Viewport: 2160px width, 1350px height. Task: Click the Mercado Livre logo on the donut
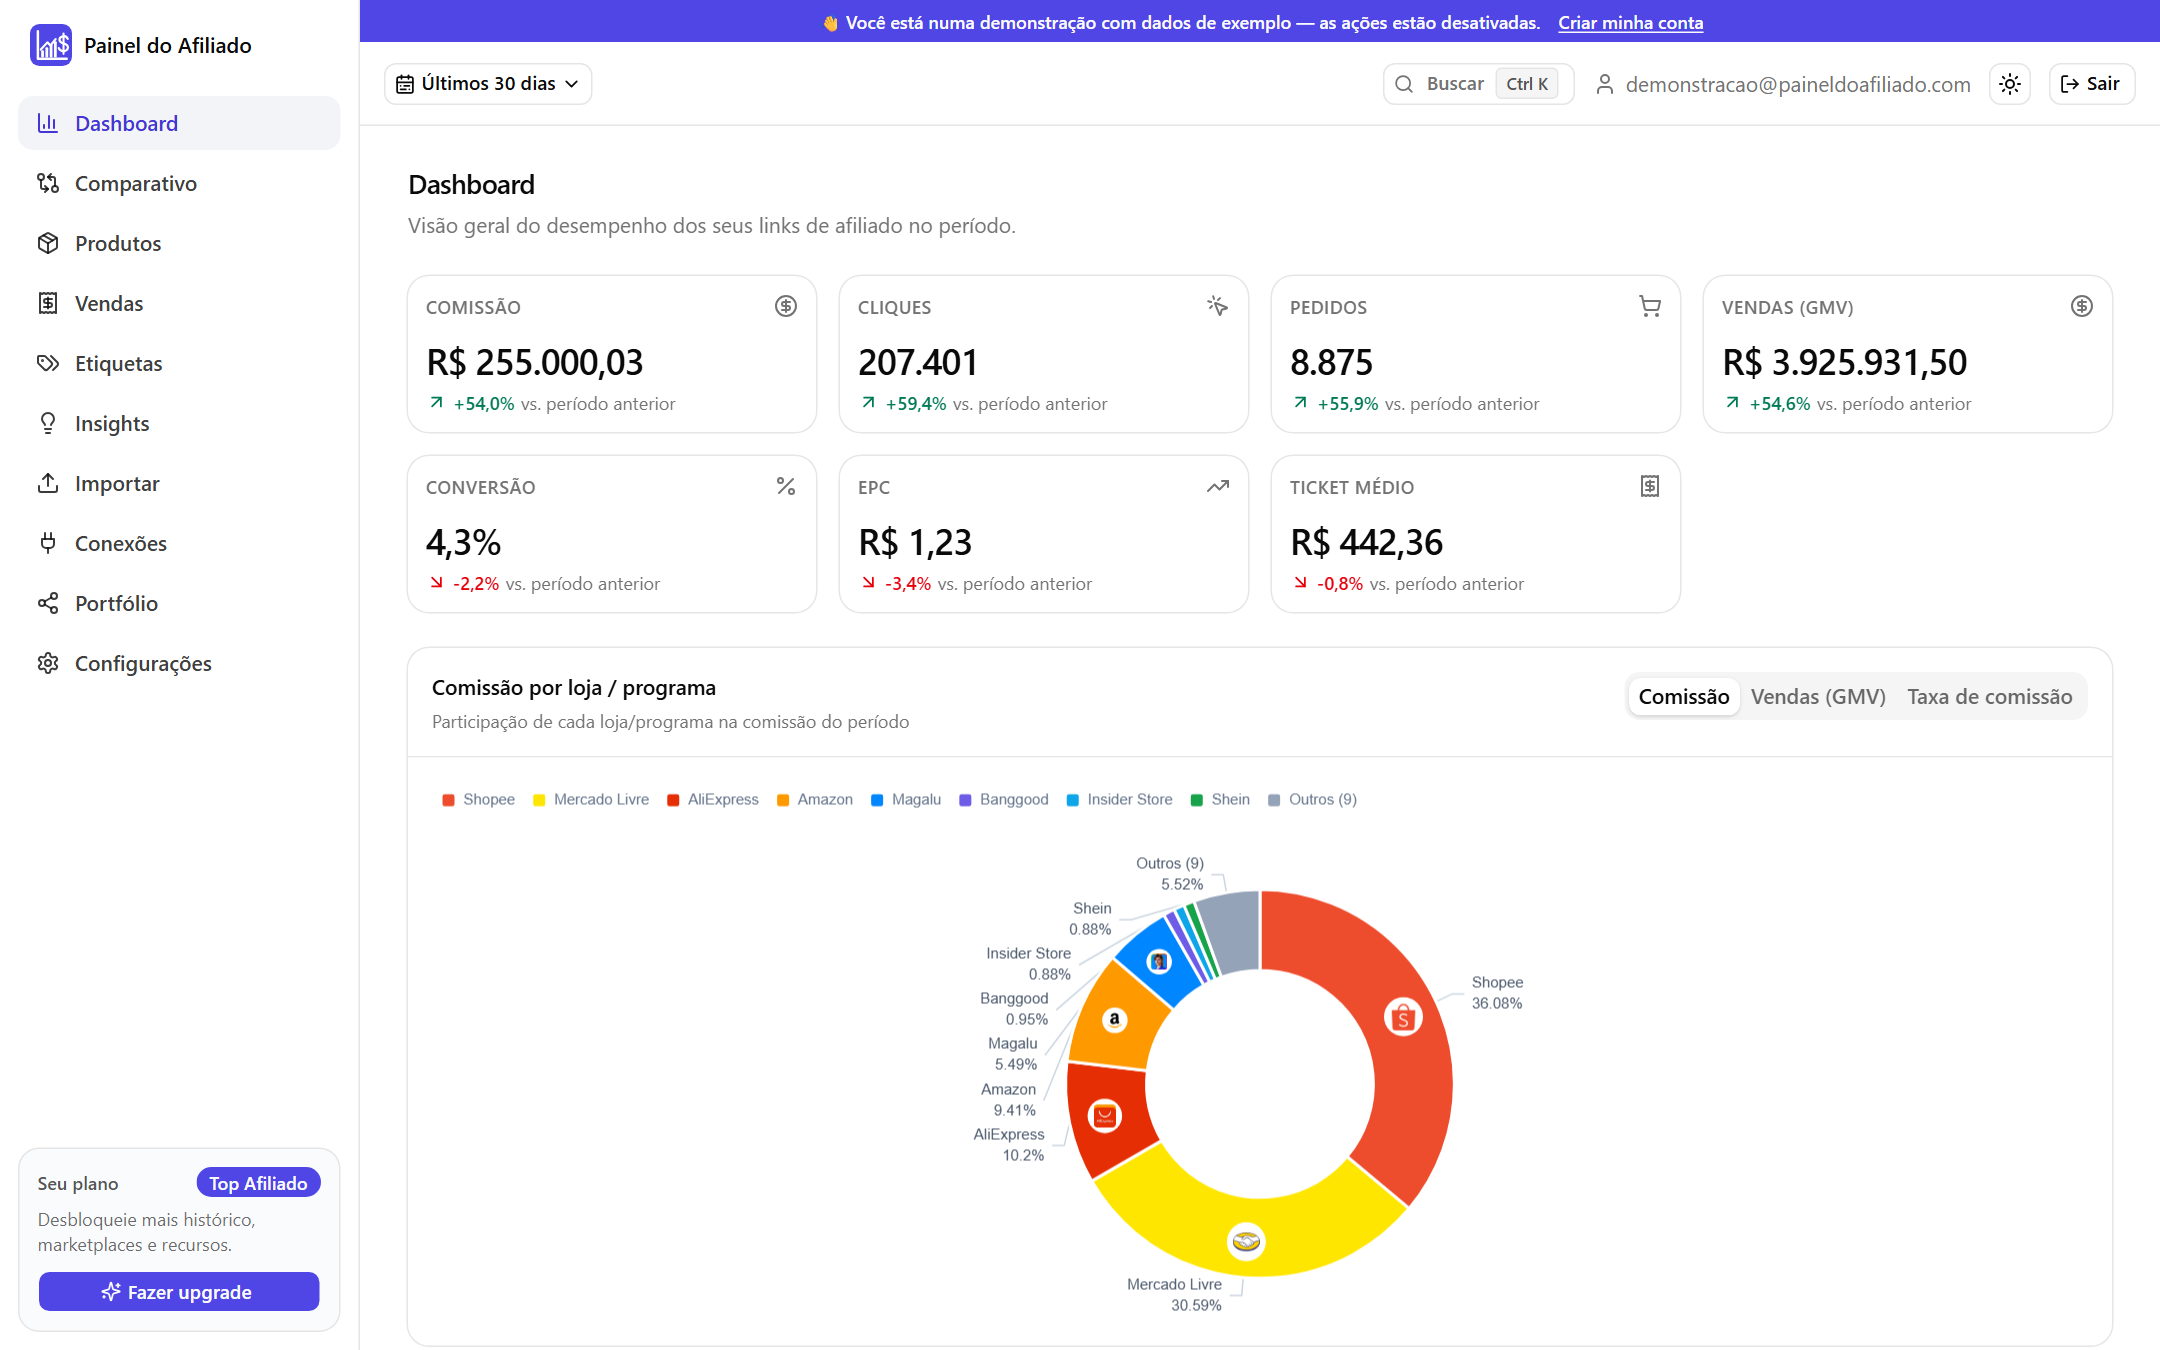coord(1246,1241)
